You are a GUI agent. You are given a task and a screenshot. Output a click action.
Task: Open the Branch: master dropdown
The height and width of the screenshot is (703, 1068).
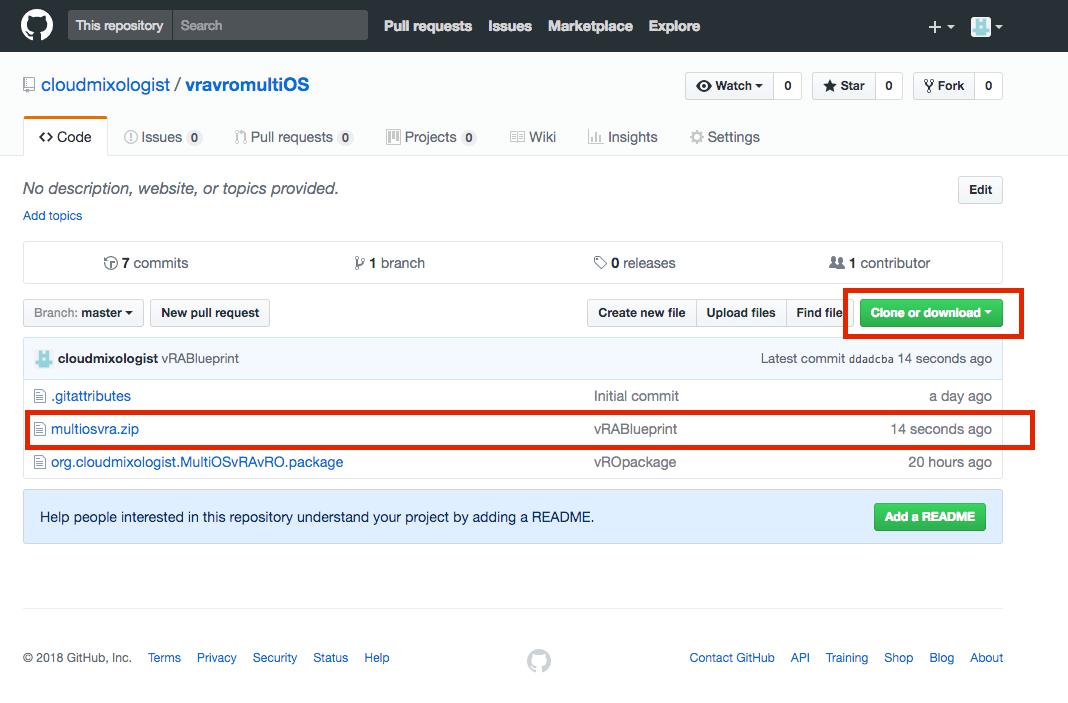pos(83,313)
